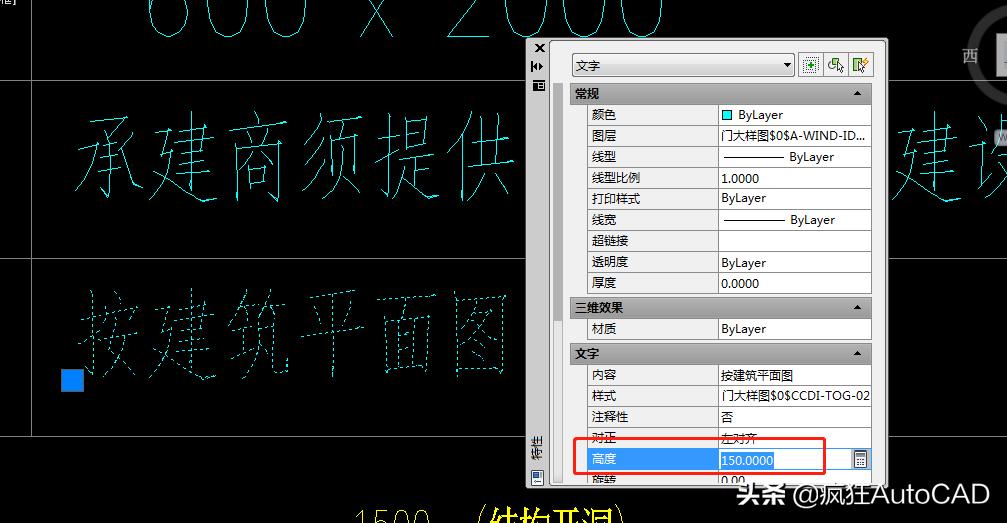Screen dimensions: 1007x523
Task: Collapse the 文字 properties section
Action: pyautogui.click(x=857, y=353)
